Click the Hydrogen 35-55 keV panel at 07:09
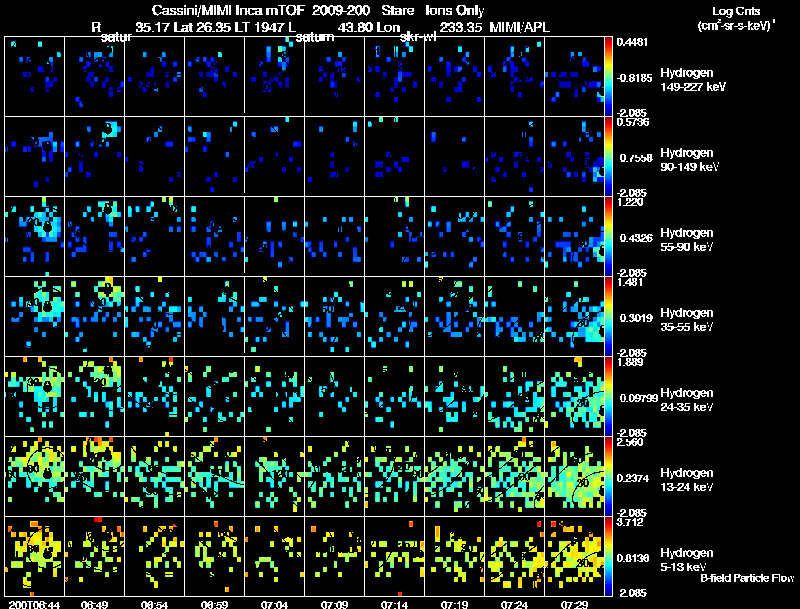This screenshot has width=800, height=609. coord(334,317)
